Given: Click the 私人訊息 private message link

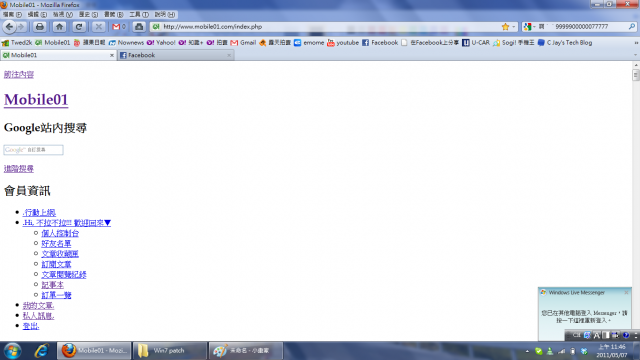Looking at the screenshot, I should [x=38, y=316].
